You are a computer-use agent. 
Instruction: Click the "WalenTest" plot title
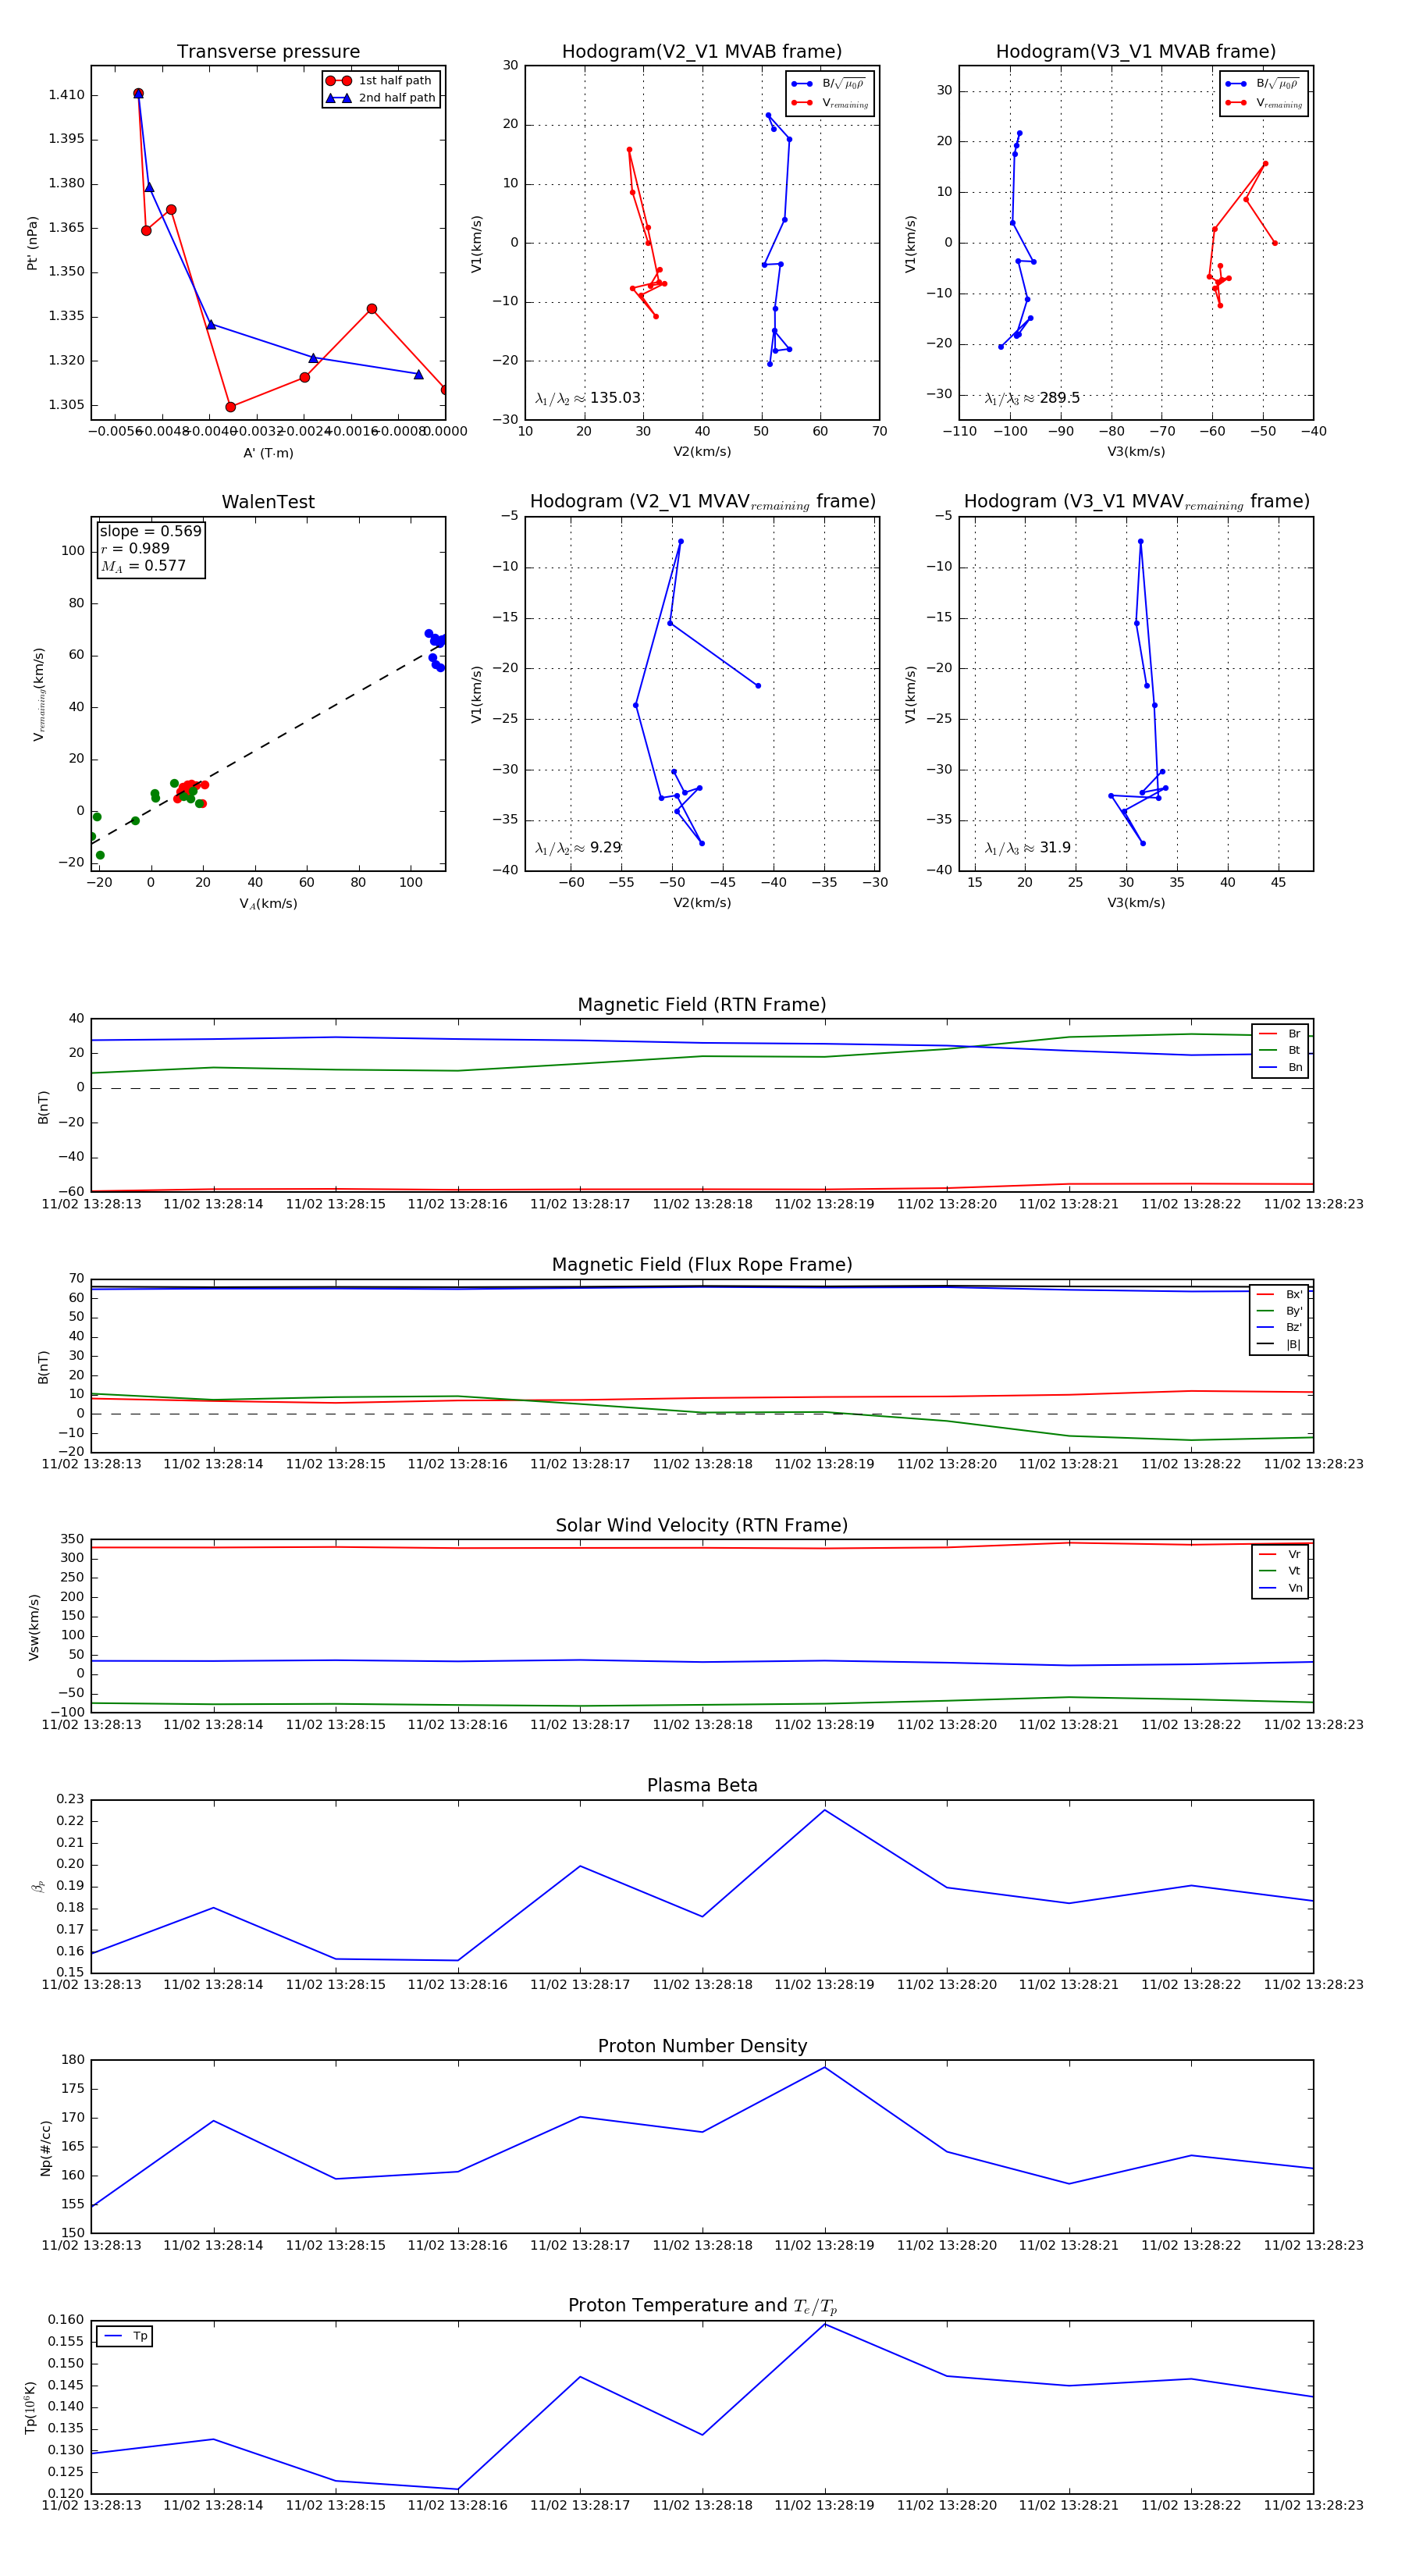[268, 502]
